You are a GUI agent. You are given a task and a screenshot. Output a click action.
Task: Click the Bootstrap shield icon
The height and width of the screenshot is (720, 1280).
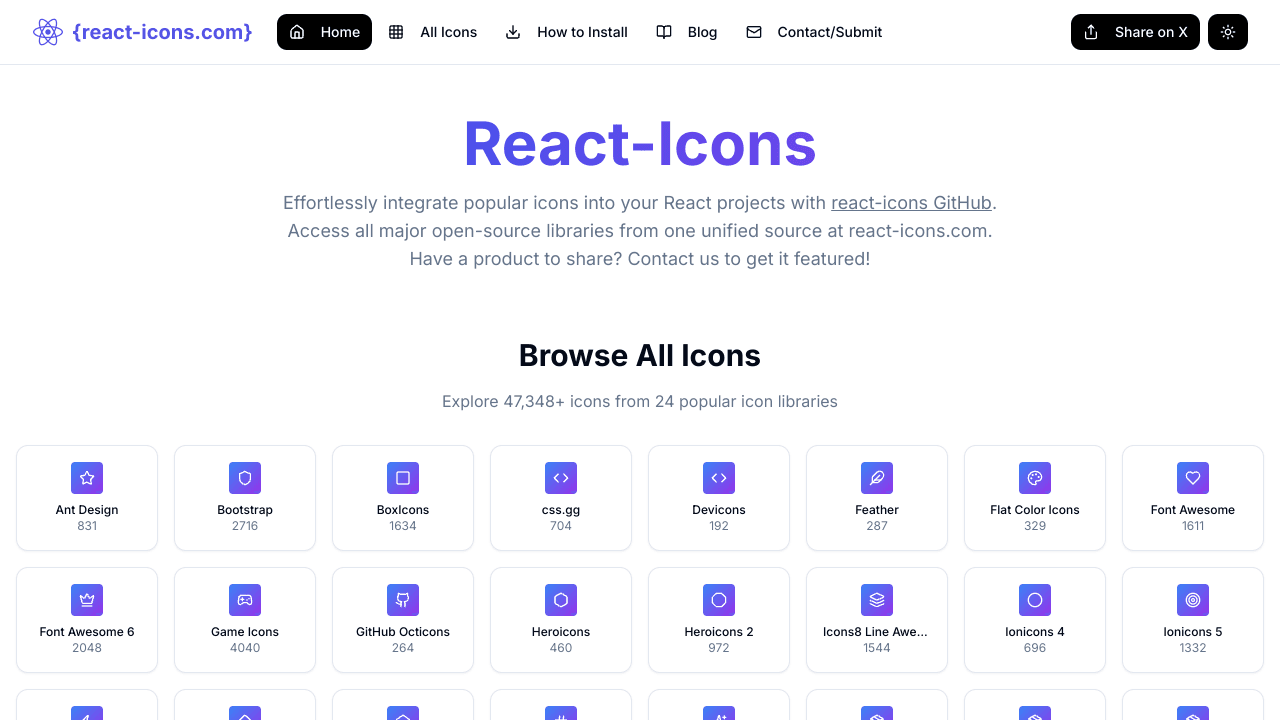coord(245,478)
